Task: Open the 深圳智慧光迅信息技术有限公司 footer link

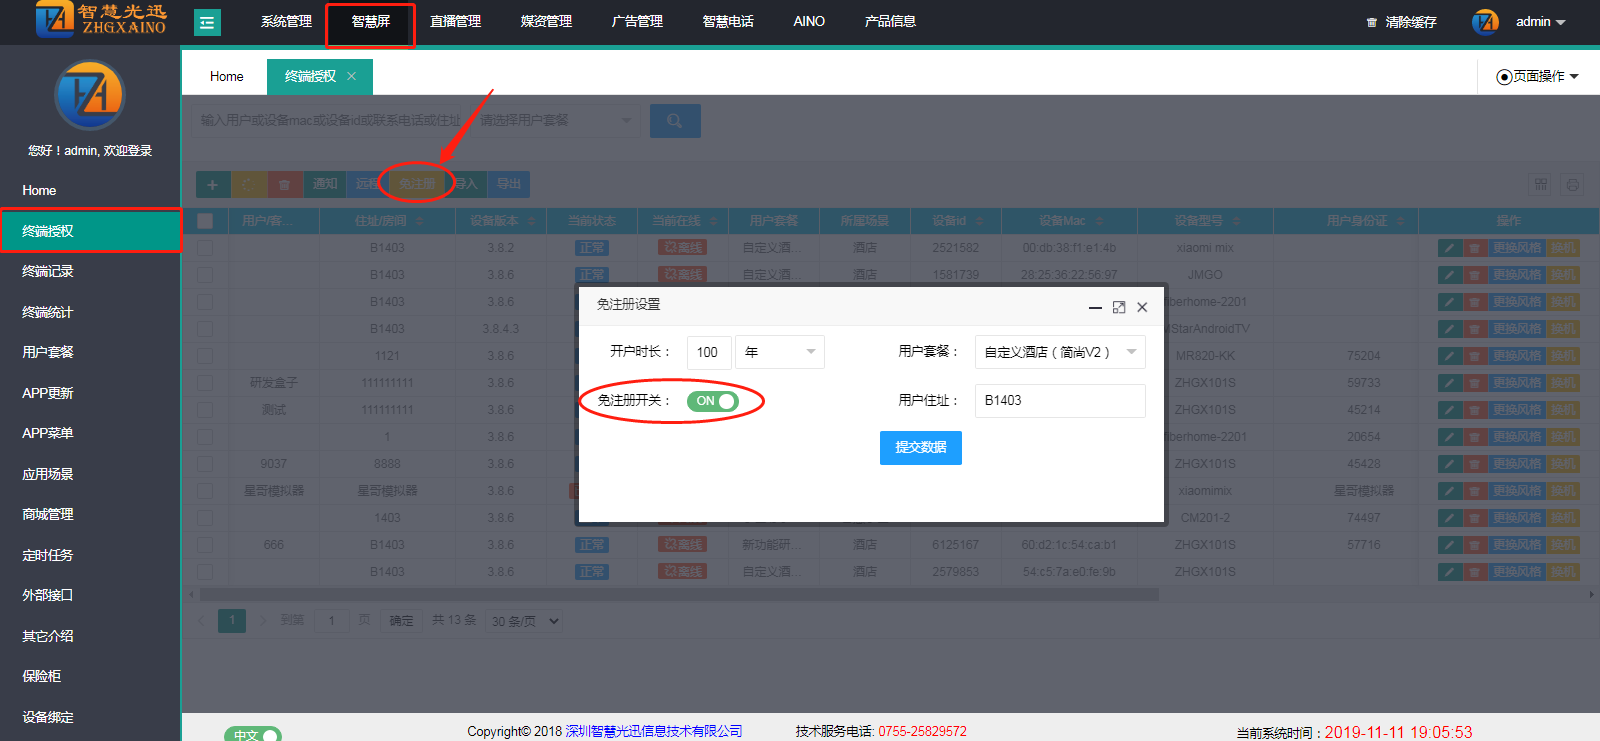Action: click(654, 731)
